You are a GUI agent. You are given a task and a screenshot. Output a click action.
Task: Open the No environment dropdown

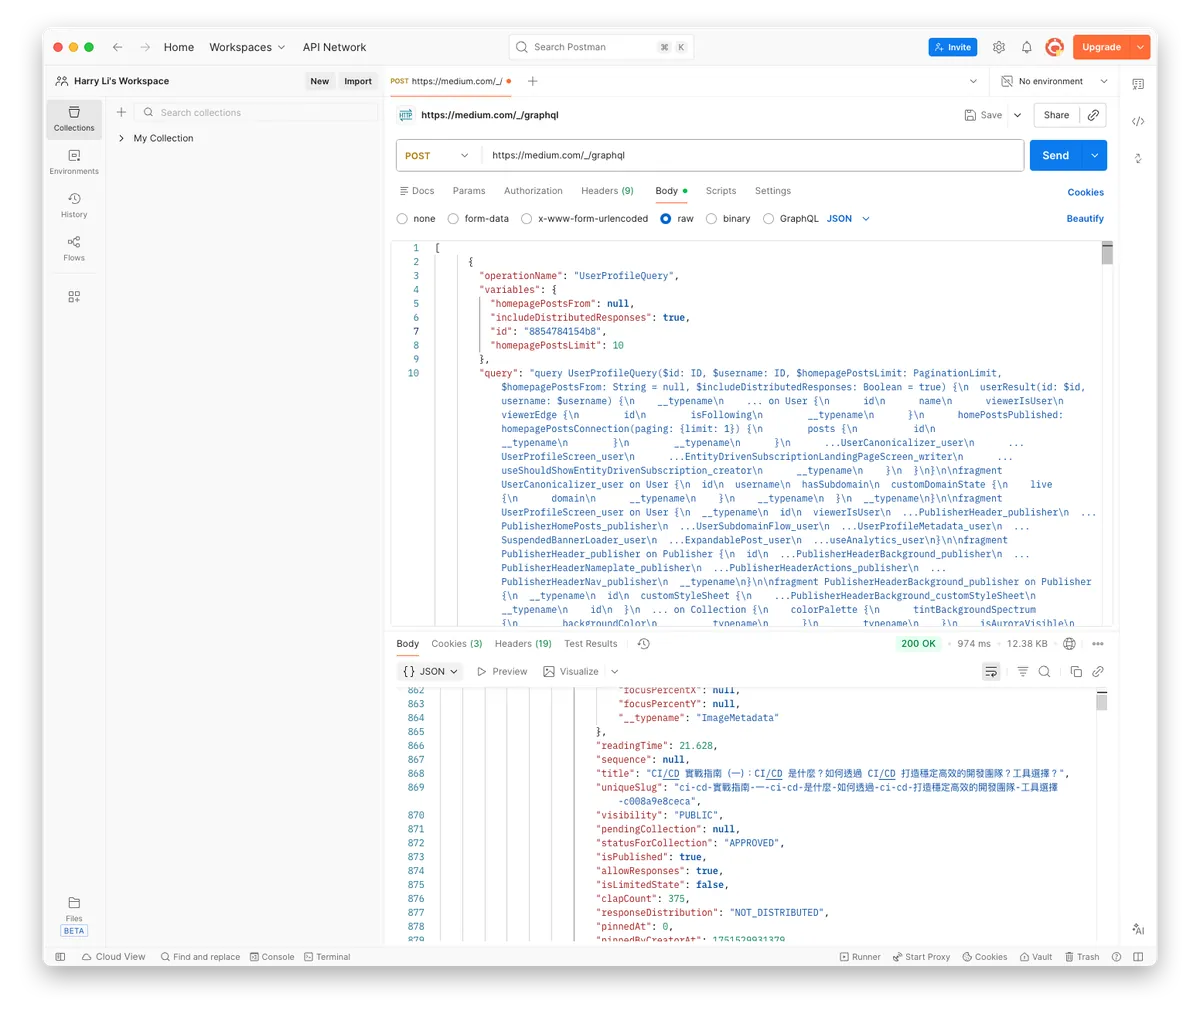(x=1062, y=82)
